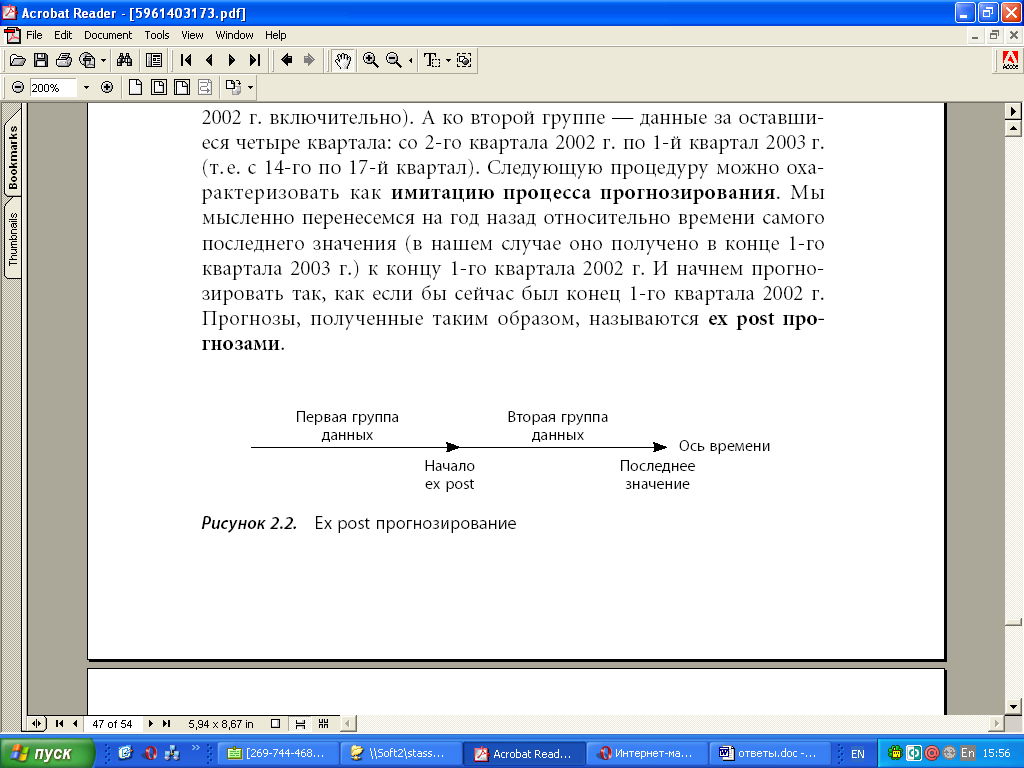The width and height of the screenshot is (1024, 768).
Task: Open the Thumbnails side tab
Action: coord(13,239)
